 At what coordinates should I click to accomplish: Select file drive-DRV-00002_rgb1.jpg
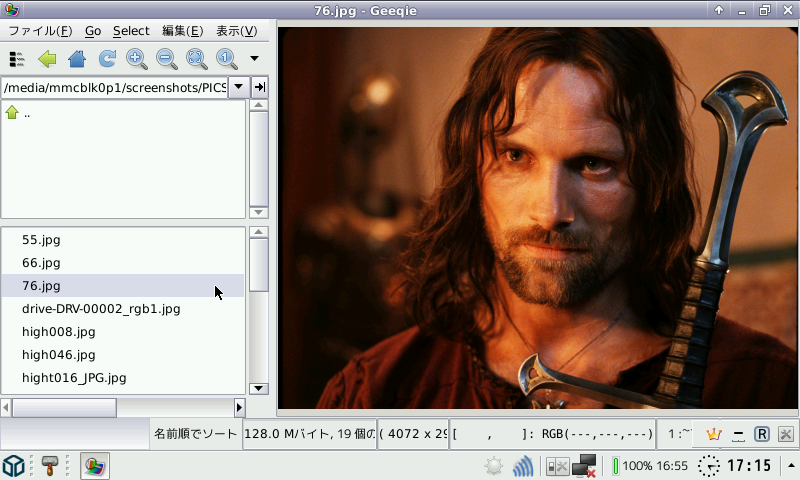pyautogui.click(x=122, y=309)
